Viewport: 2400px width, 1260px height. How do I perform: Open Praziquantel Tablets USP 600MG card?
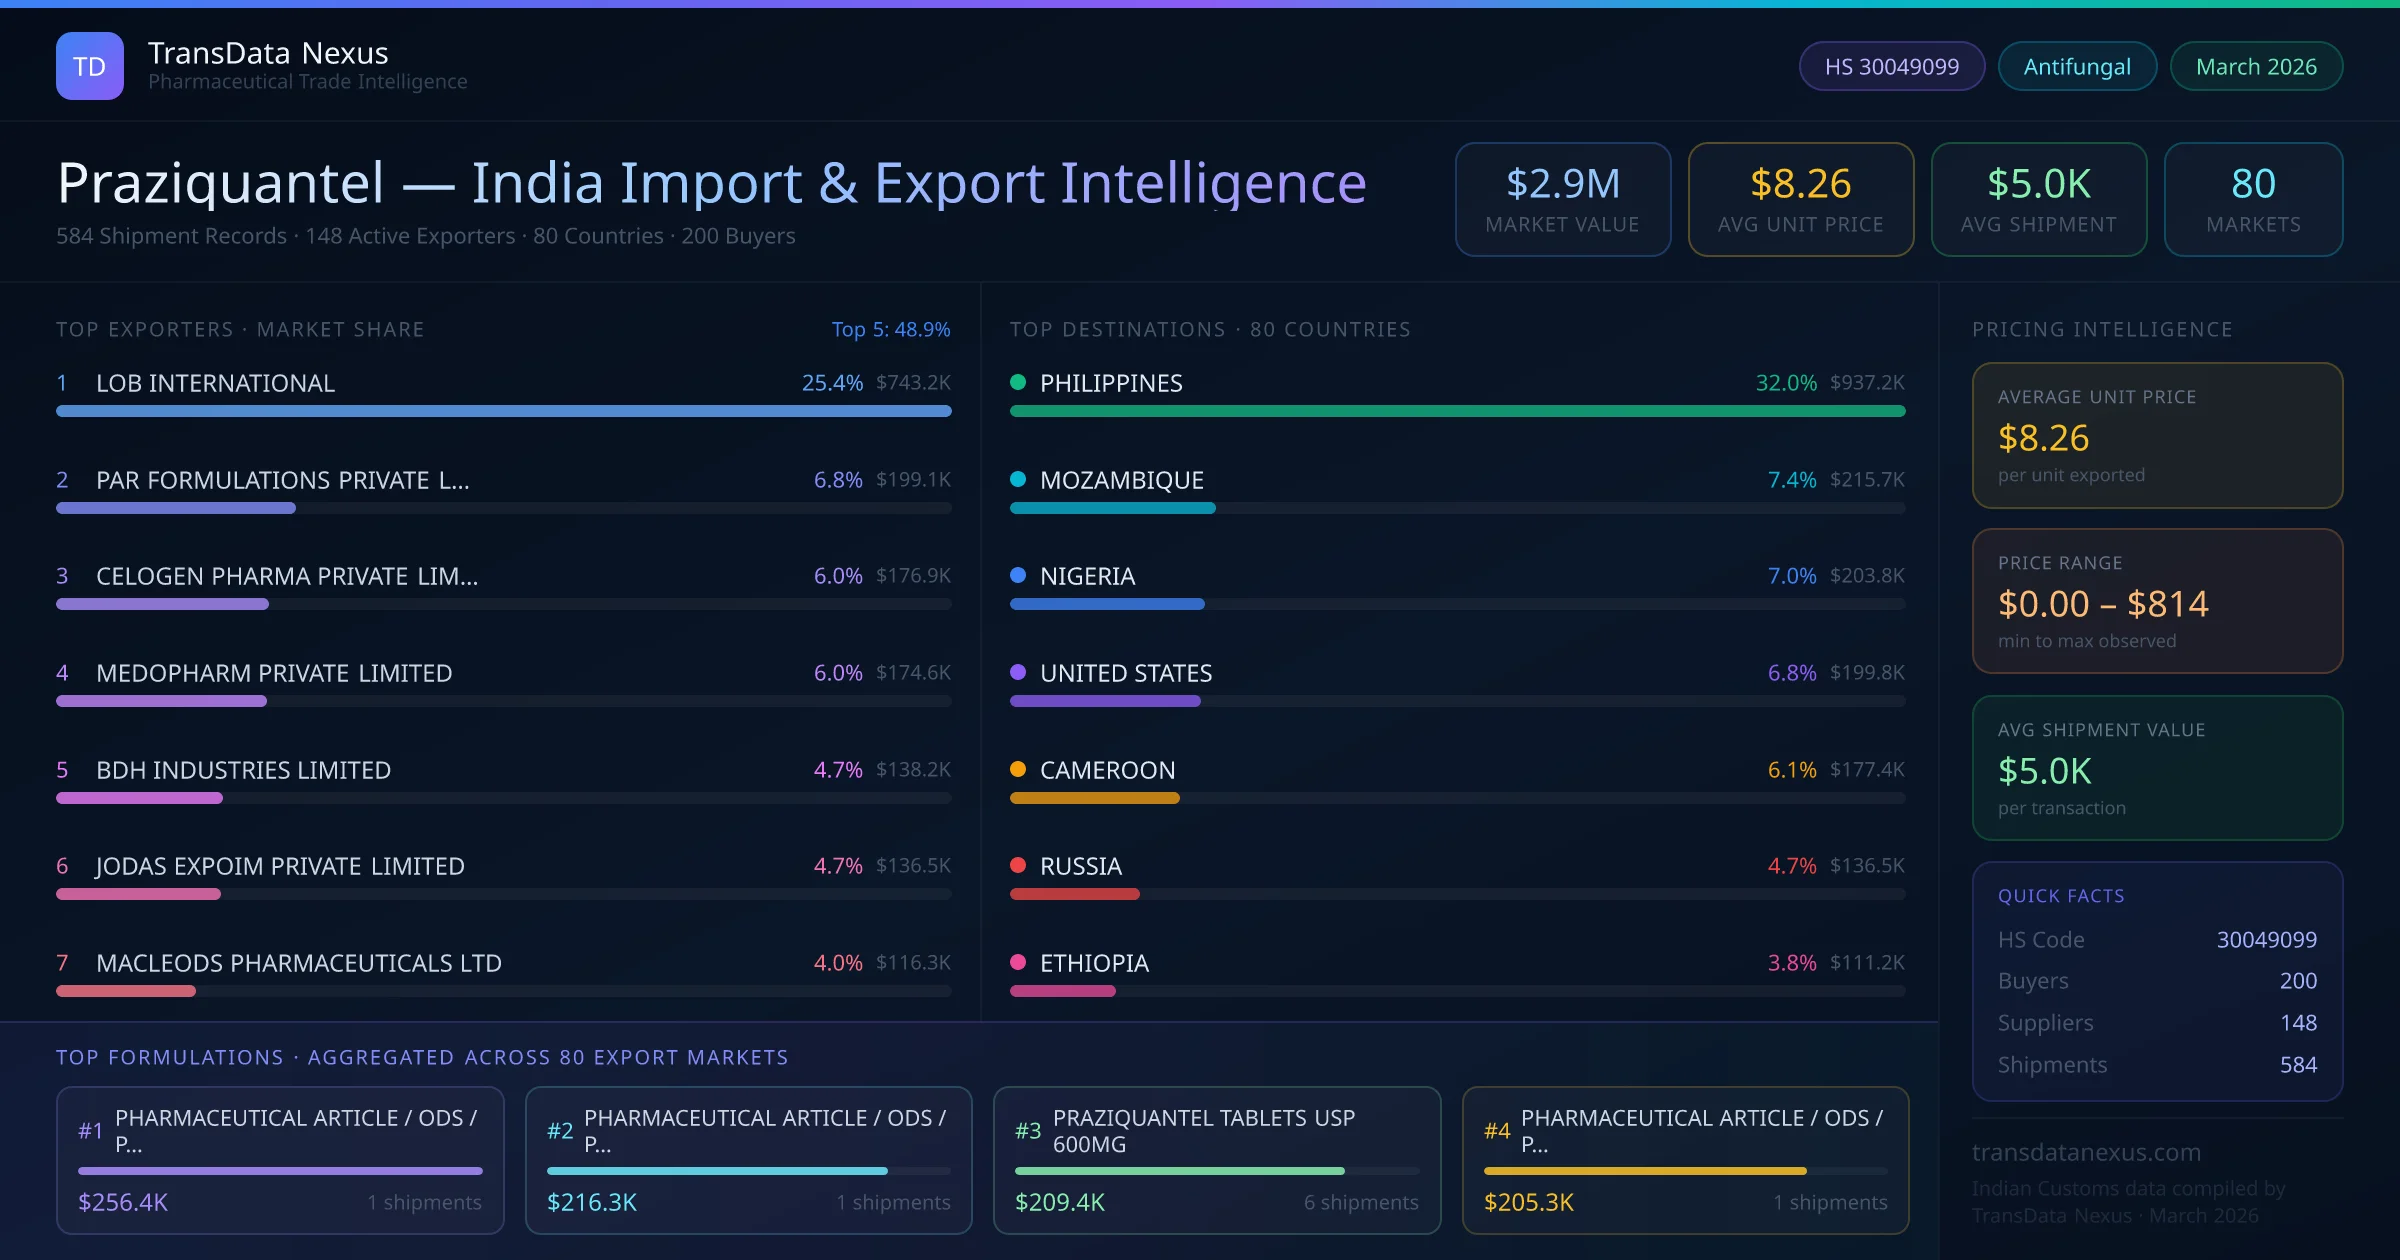coord(1216,1160)
